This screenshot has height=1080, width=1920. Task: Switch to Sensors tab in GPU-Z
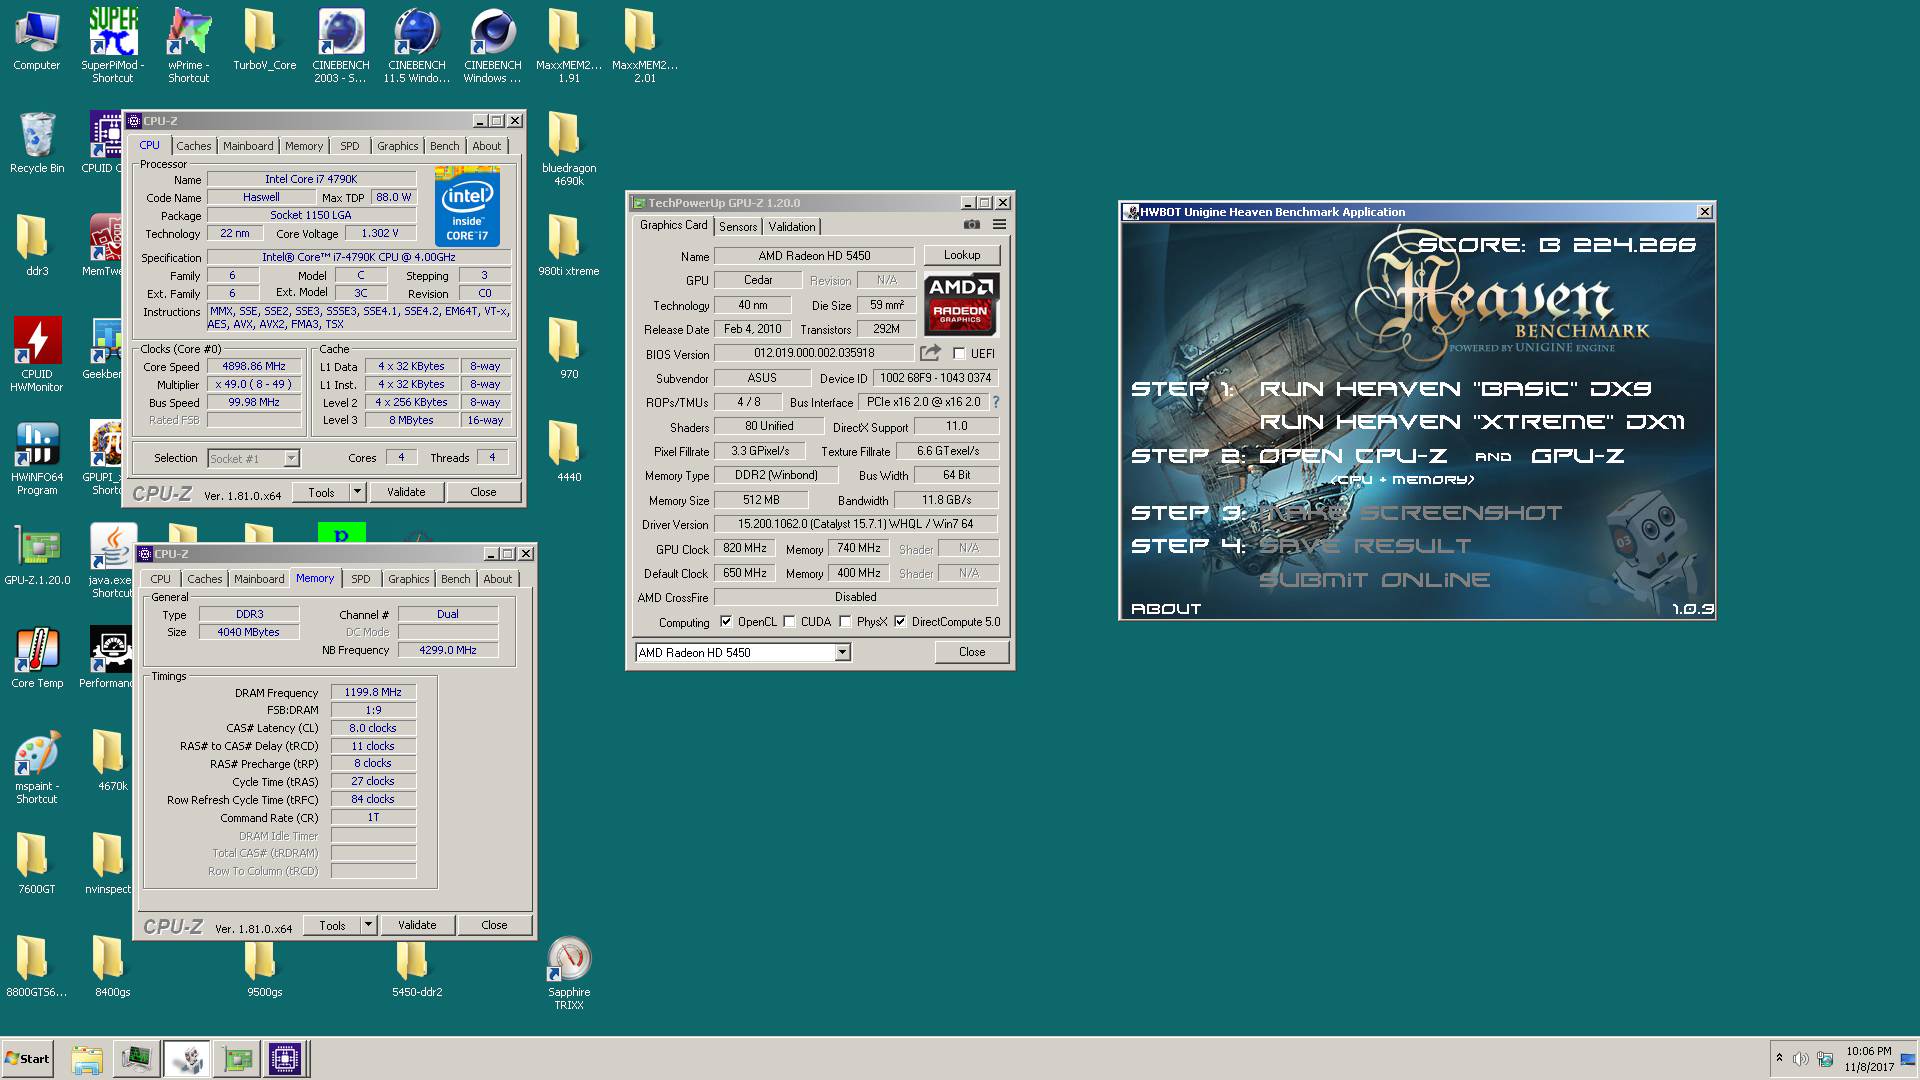point(738,227)
